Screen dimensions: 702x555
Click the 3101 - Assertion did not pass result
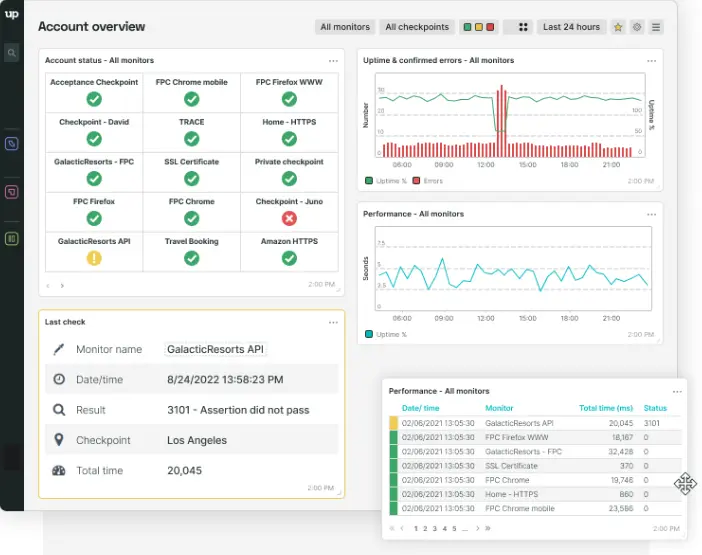pos(238,410)
